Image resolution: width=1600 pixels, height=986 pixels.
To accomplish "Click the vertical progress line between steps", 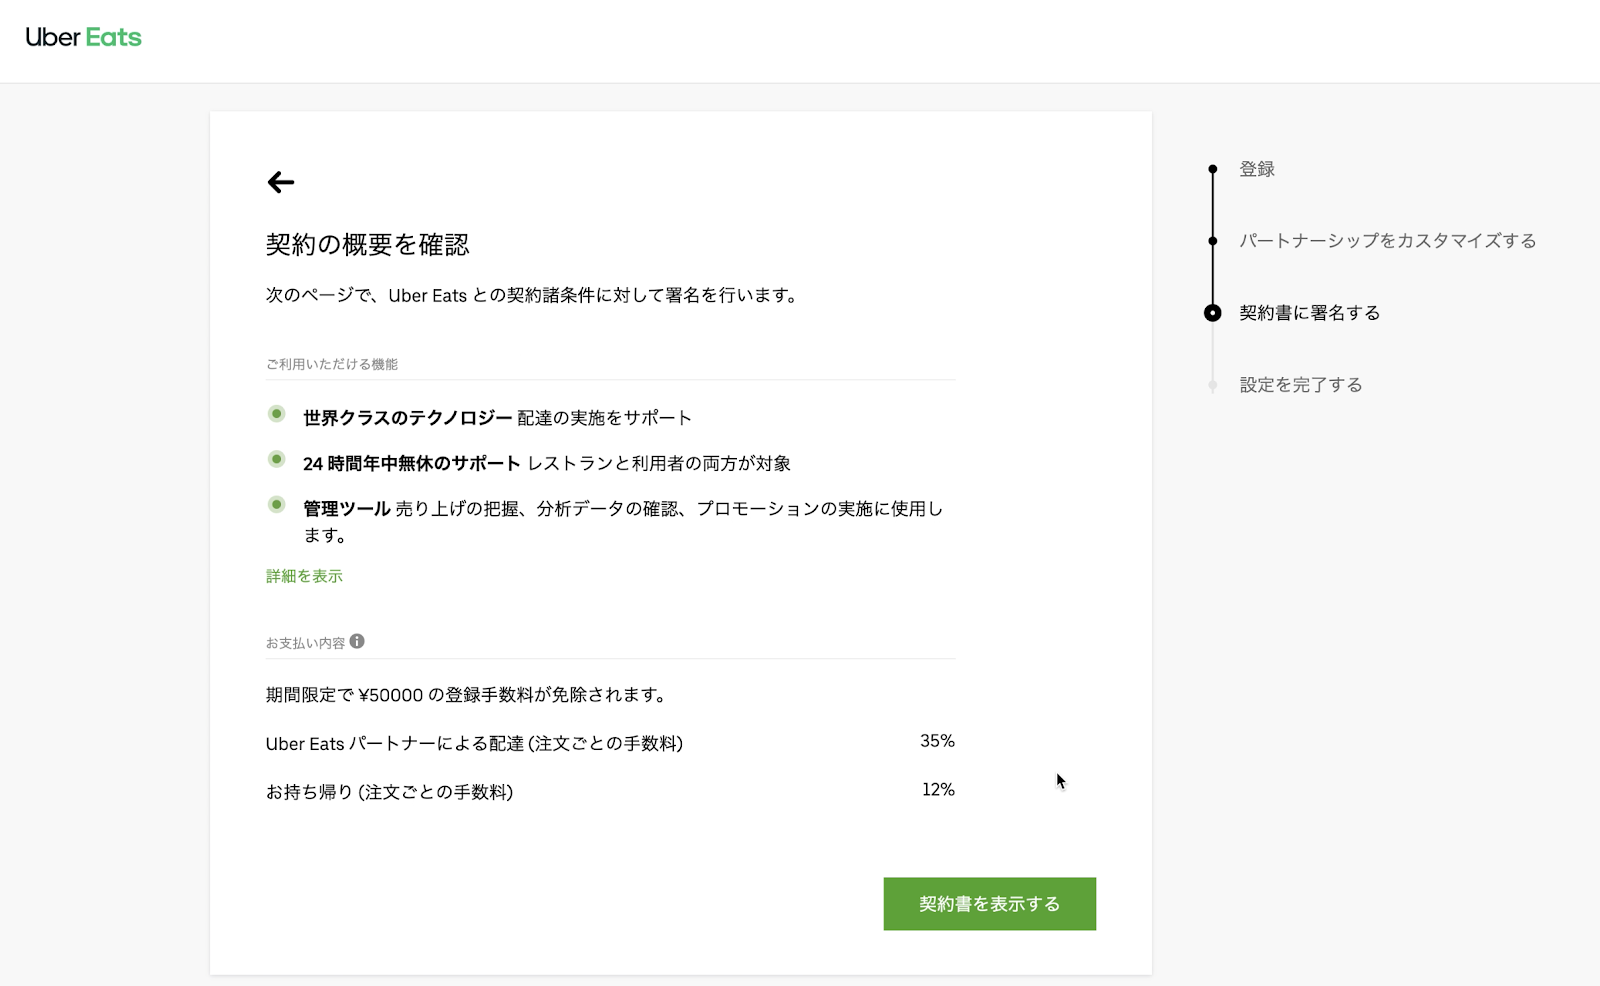I will coord(1214,205).
